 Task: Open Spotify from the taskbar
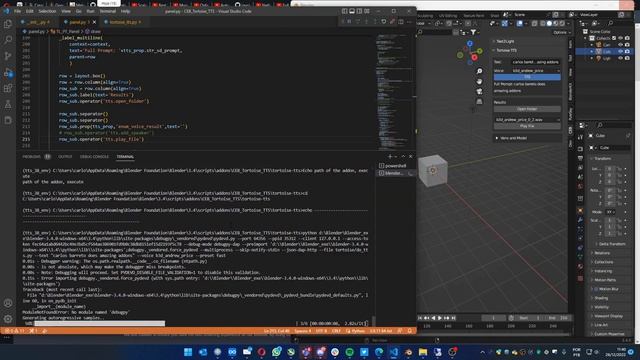click(x=349, y=352)
